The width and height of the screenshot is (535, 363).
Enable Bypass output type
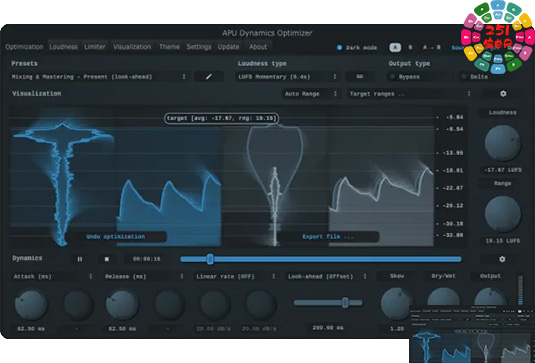coord(406,77)
